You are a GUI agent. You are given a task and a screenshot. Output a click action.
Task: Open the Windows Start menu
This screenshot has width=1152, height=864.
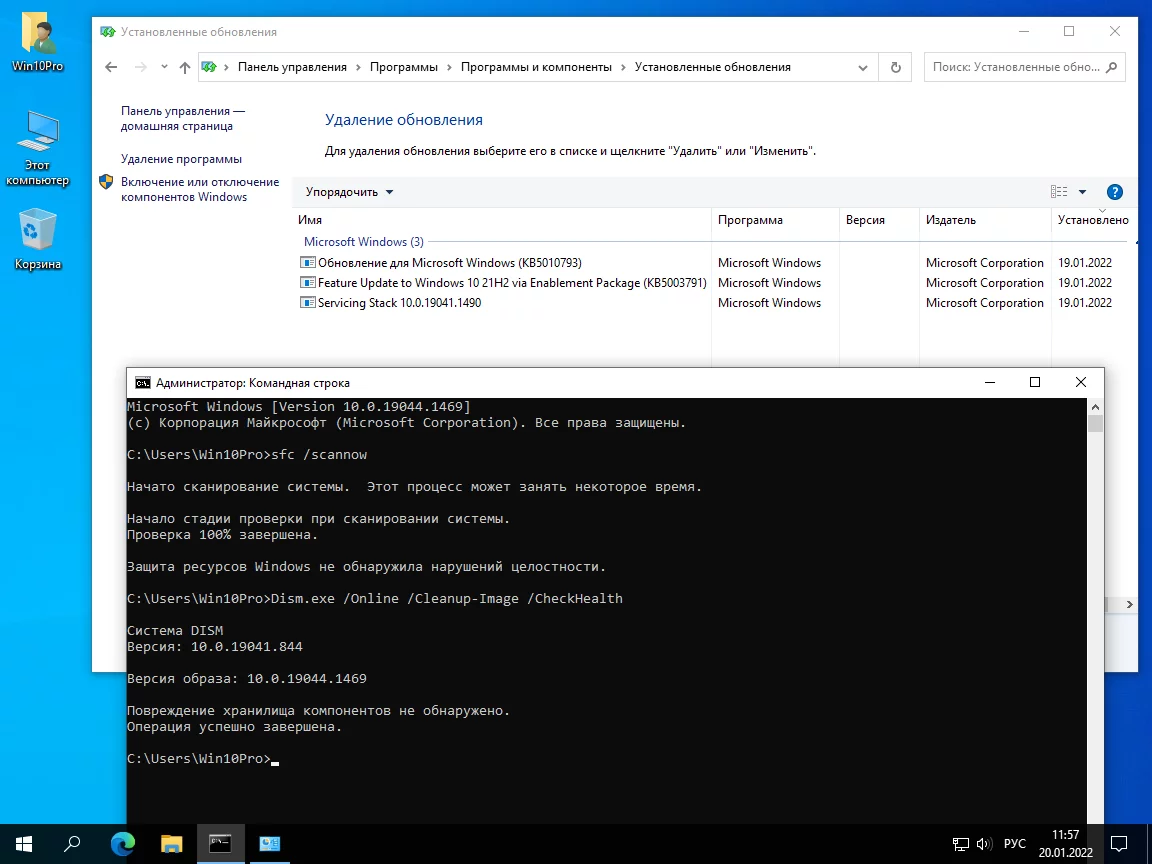point(24,843)
